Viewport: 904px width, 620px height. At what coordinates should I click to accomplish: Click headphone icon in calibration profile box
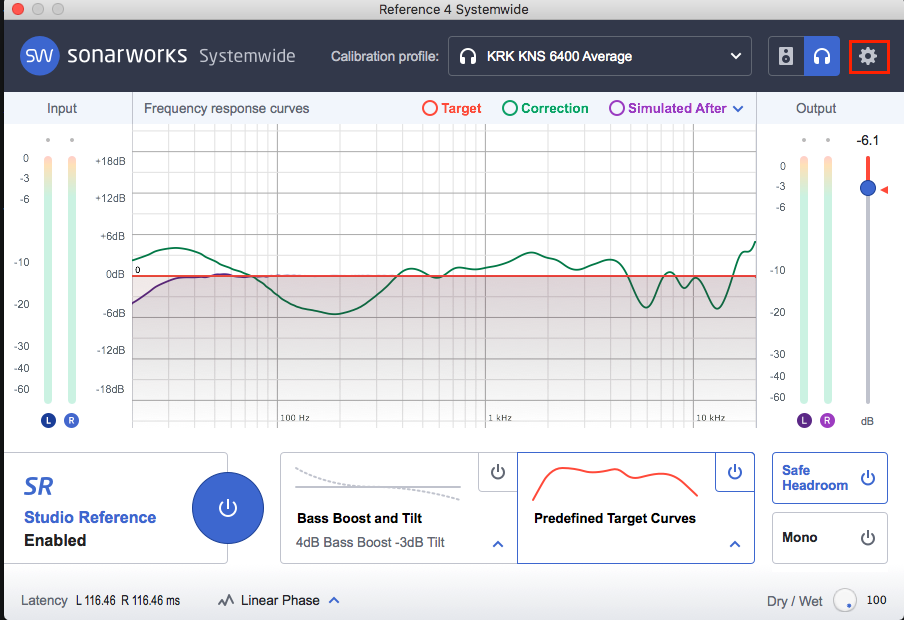[468, 57]
